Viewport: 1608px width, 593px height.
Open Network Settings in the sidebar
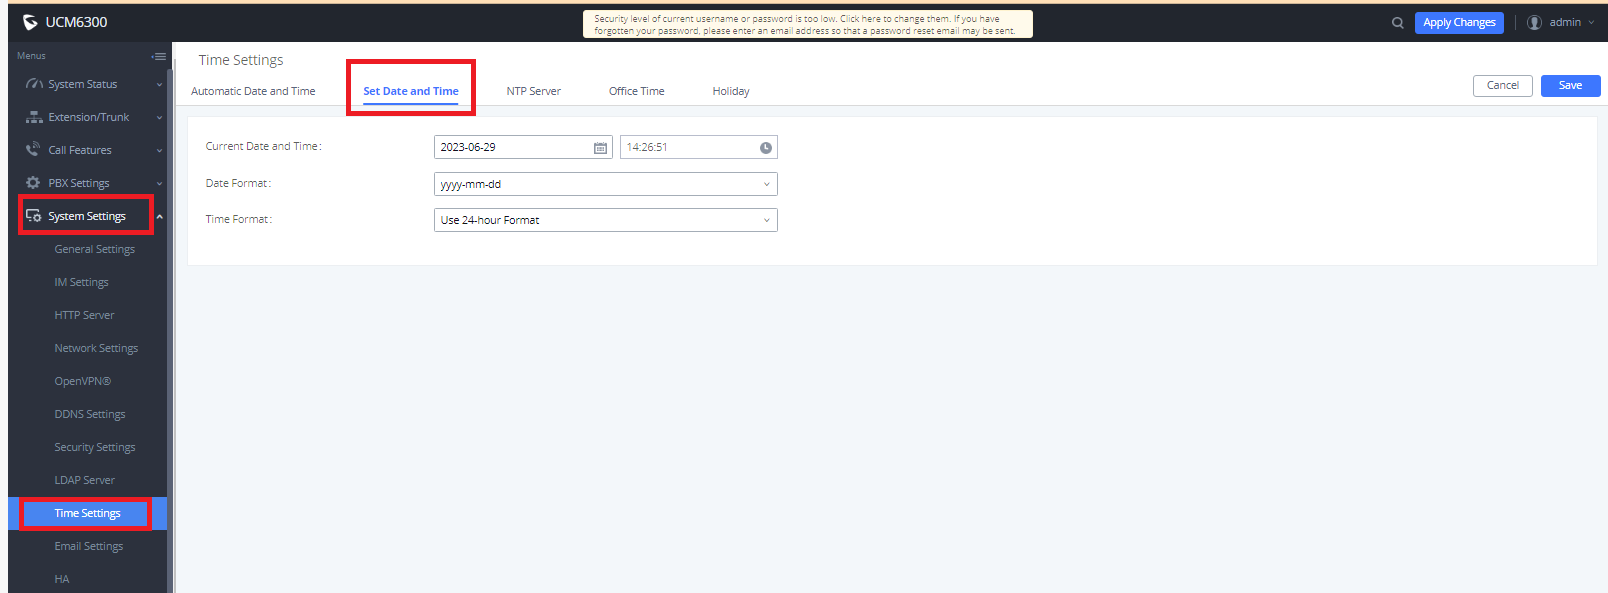[x=97, y=348]
